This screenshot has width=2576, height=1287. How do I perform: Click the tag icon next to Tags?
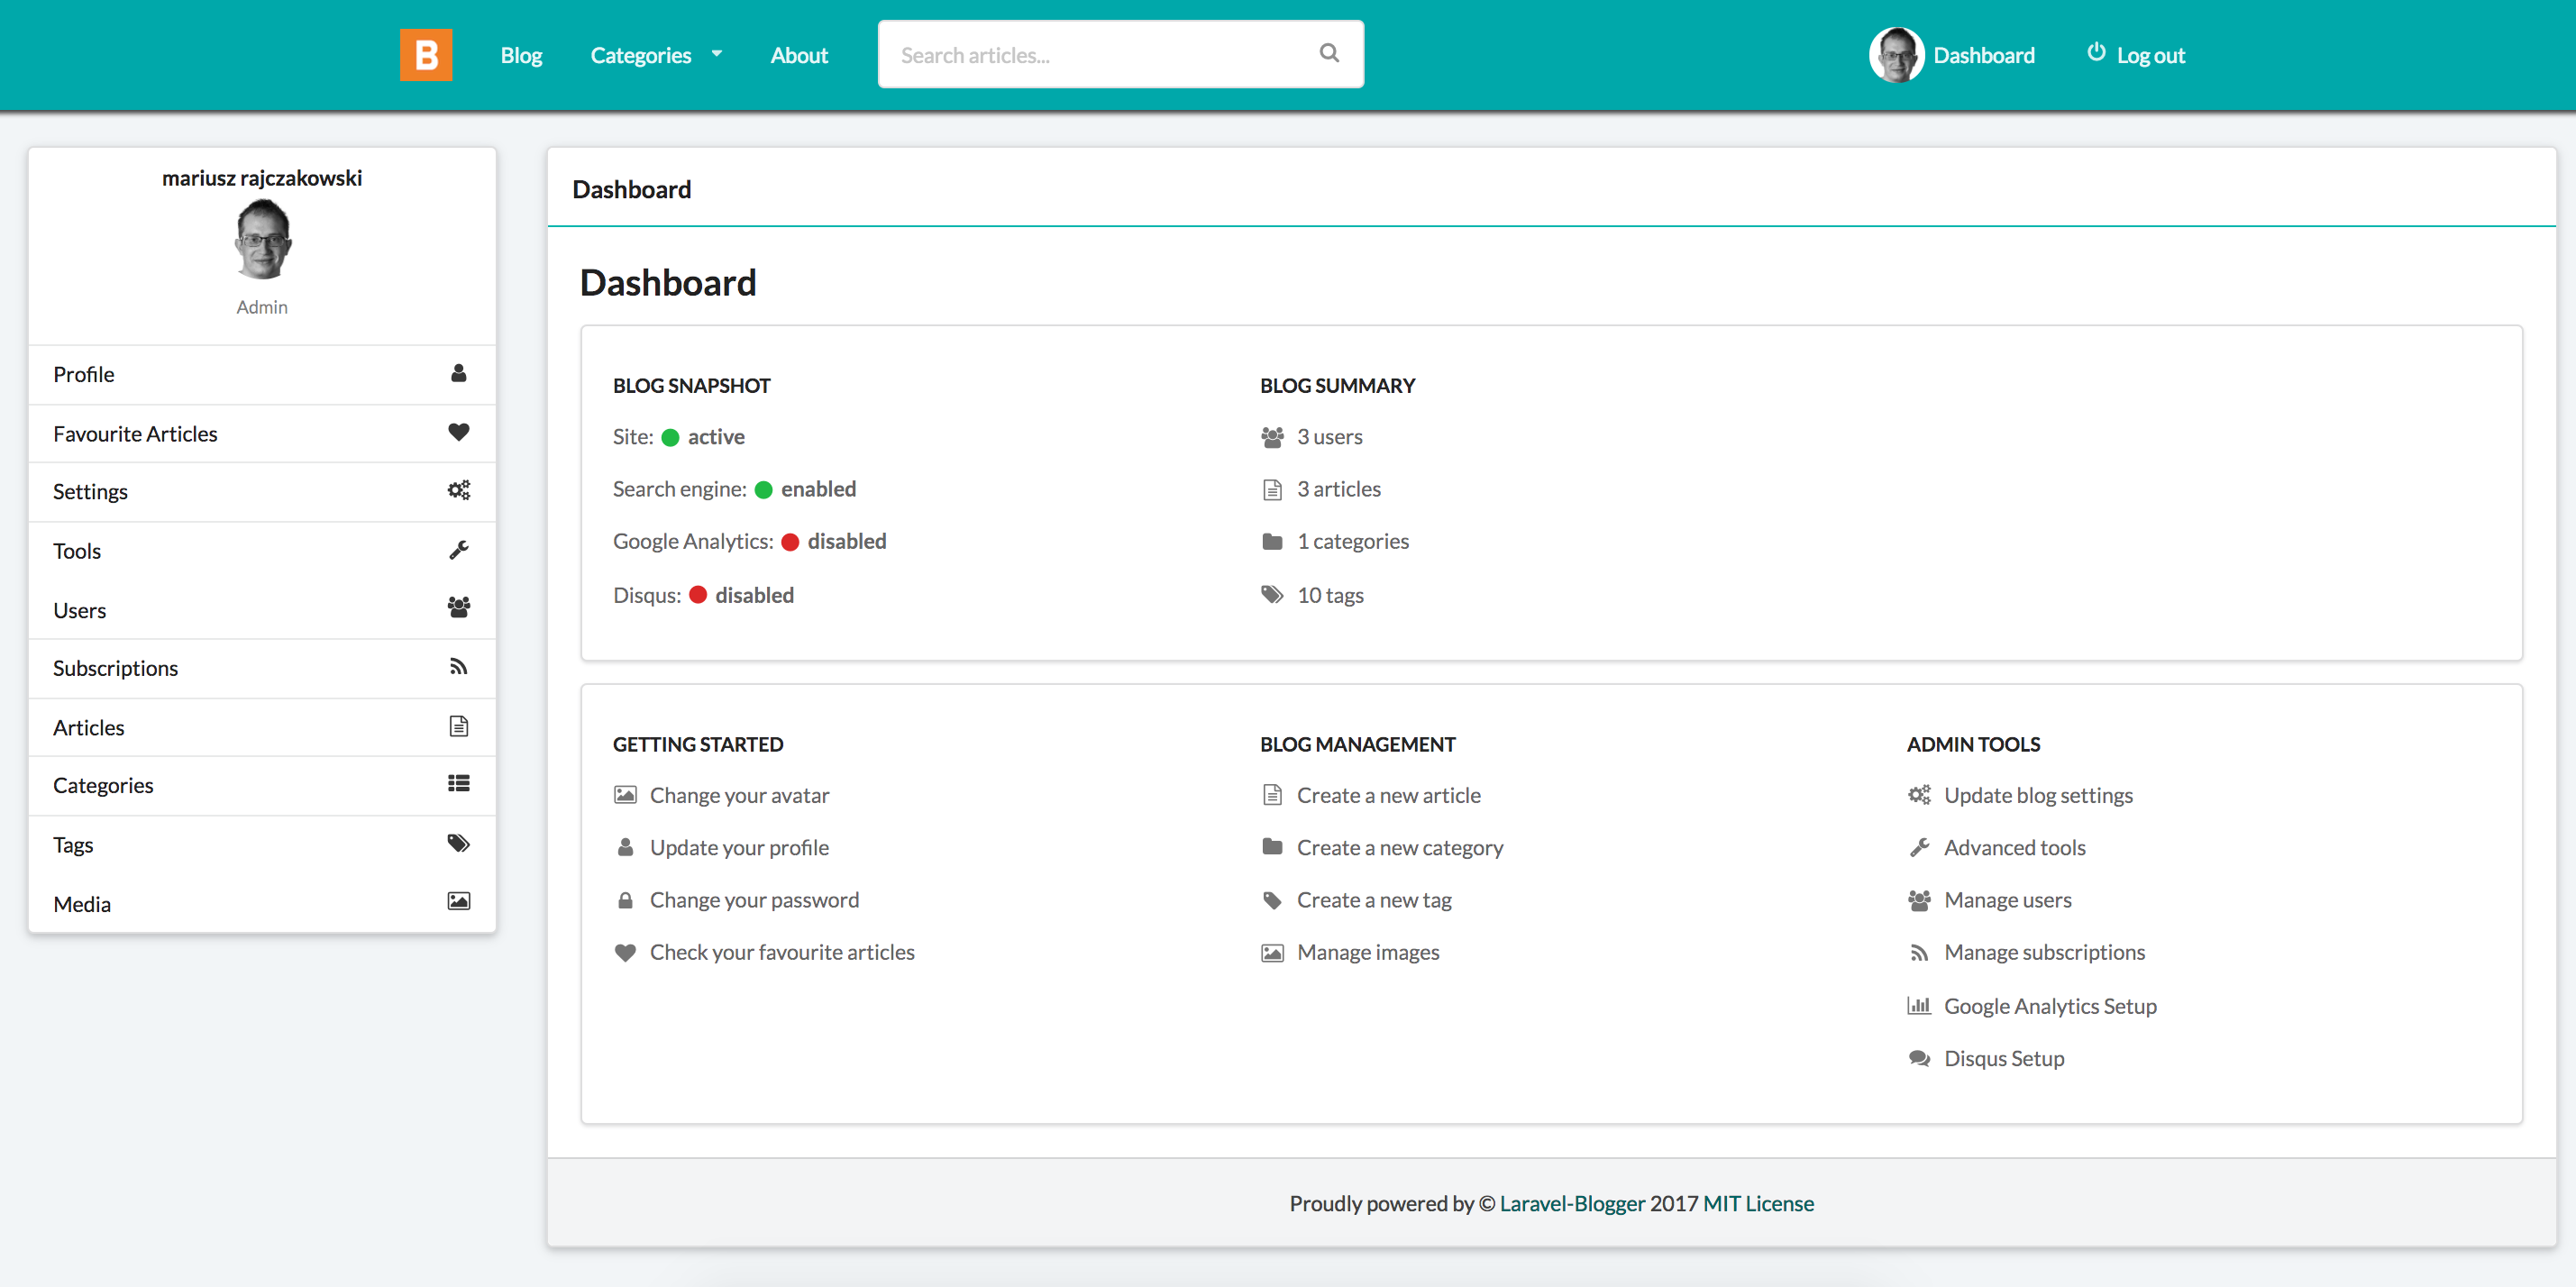coord(459,843)
